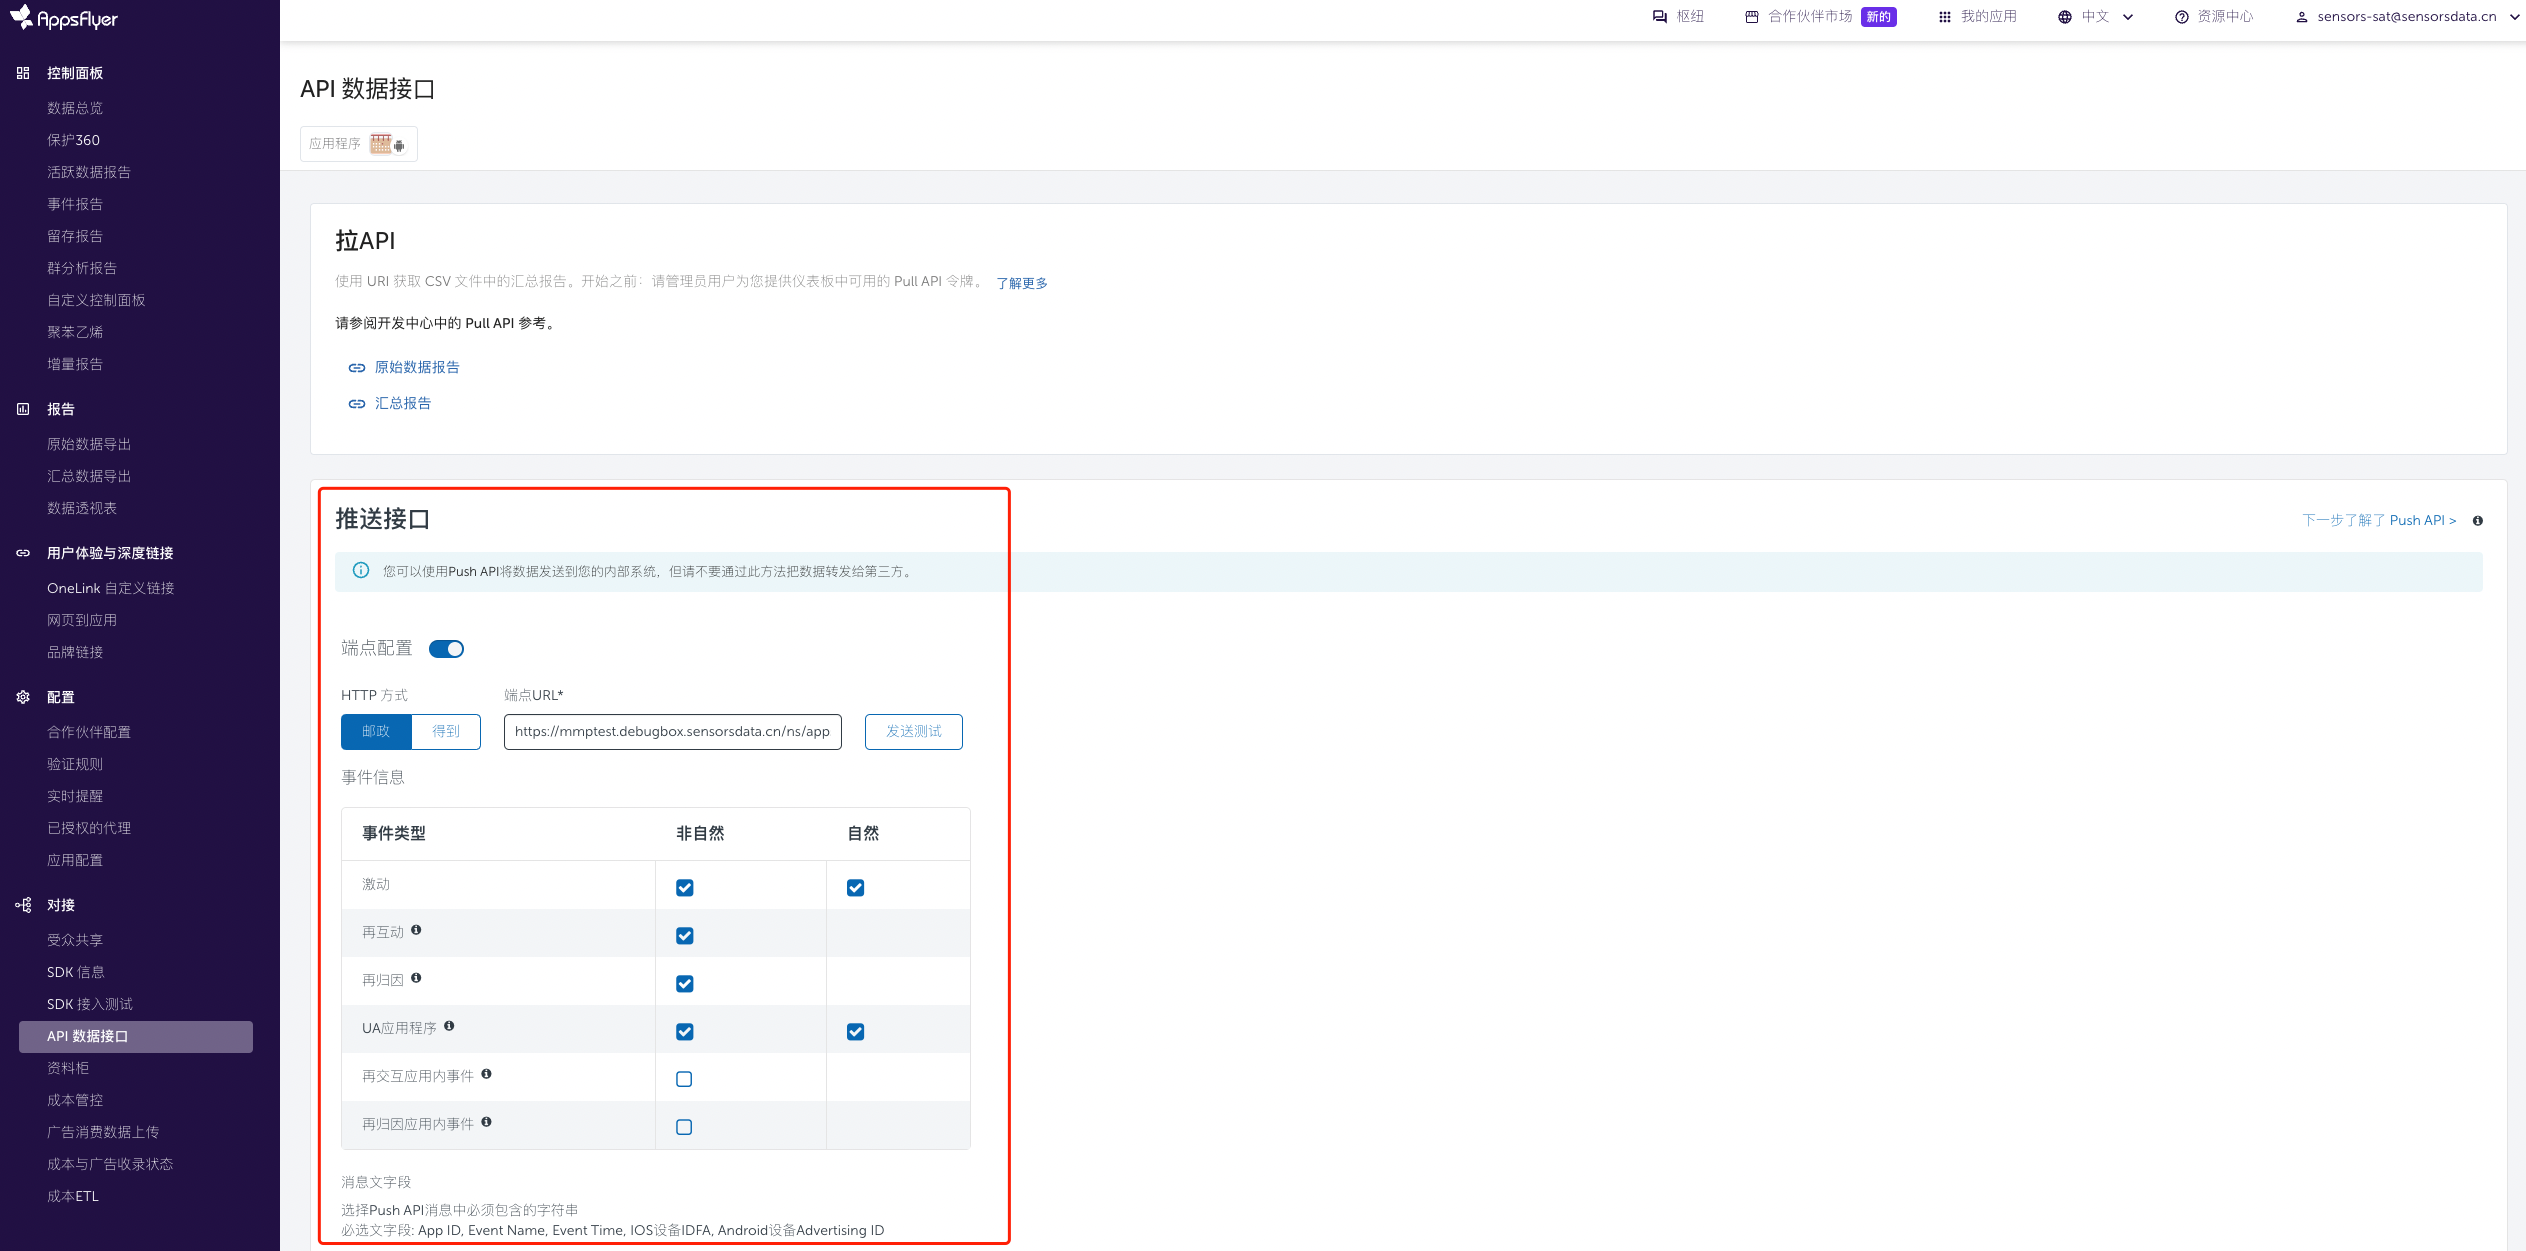Click the 端点URL input field
Image resolution: width=2526 pixels, height=1251 pixels.
pyautogui.click(x=672, y=732)
